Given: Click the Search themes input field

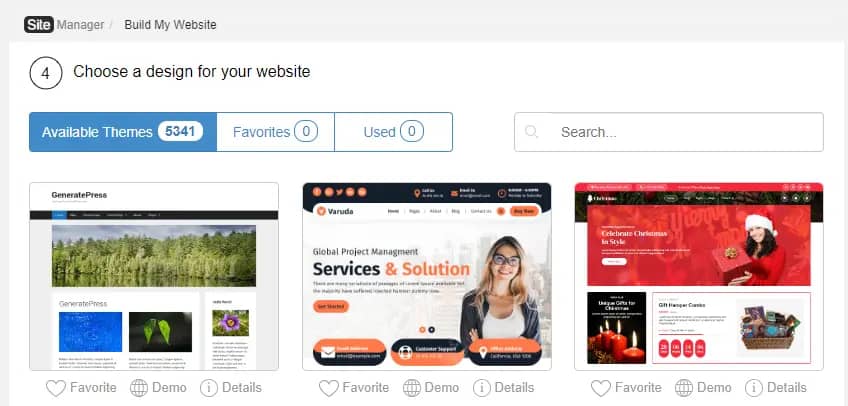Looking at the screenshot, I should point(669,132).
